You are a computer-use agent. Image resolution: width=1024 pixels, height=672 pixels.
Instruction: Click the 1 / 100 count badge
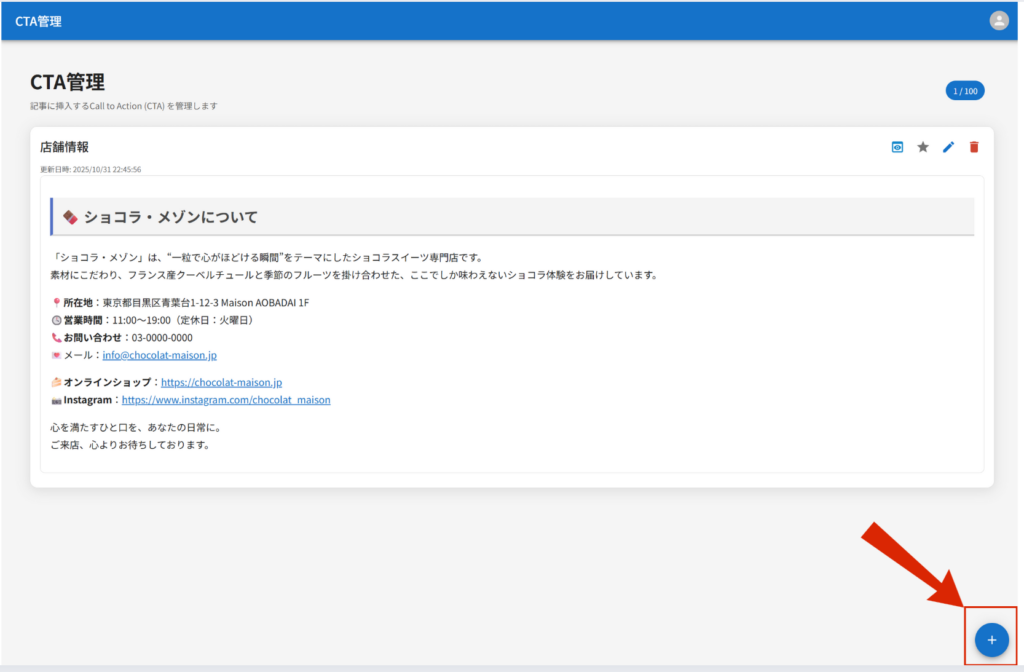(964, 91)
